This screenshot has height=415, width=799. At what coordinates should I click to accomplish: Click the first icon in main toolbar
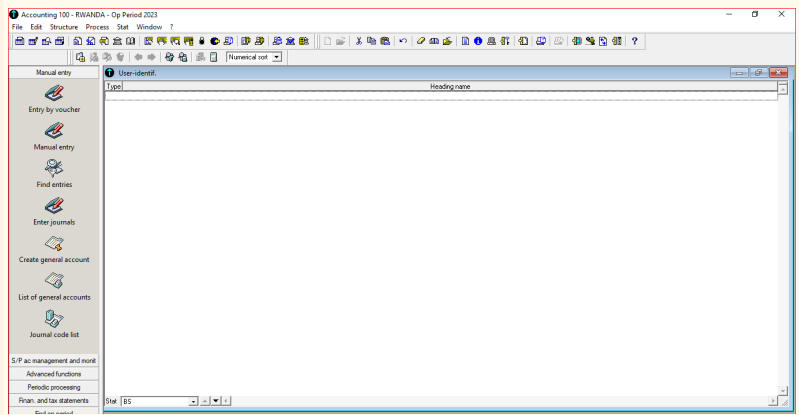(19, 41)
